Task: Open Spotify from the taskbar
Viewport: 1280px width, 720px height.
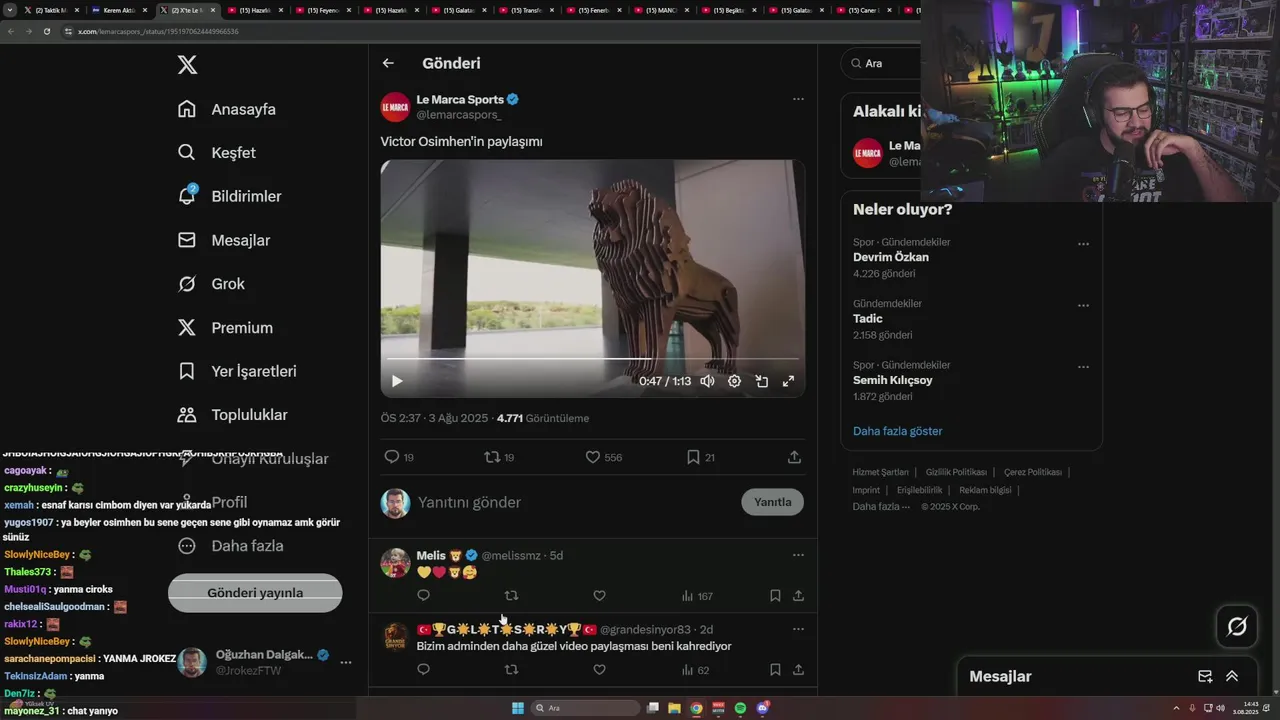Action: coord(741,708)
